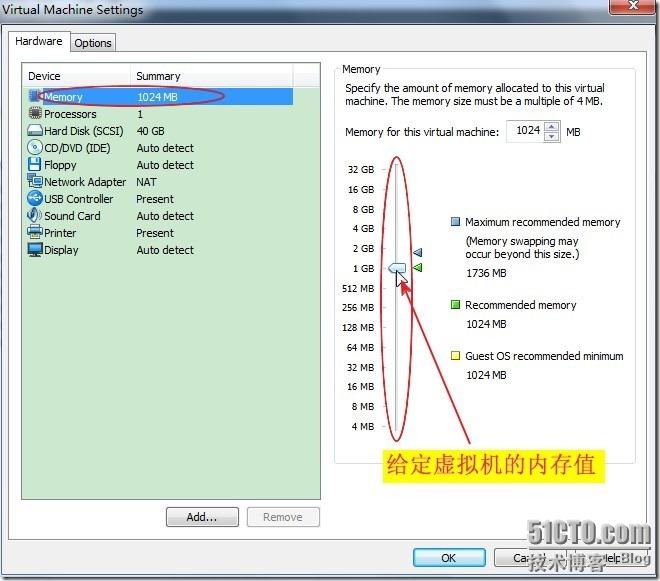Click the 512 MB slider scale label
This screenshot has height=581, width=660.
358,288
